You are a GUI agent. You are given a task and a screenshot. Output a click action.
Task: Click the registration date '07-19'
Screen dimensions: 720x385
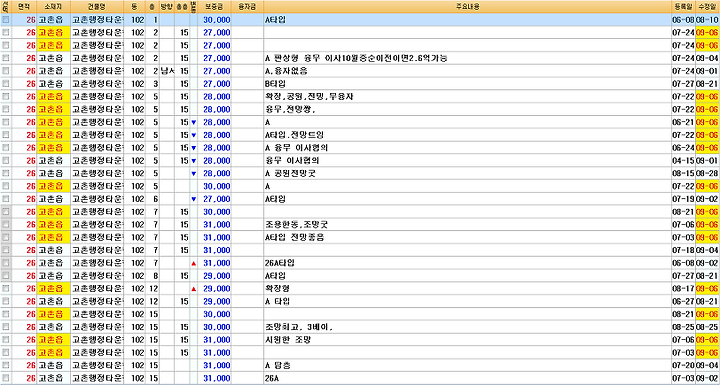(x=683, y=199)
